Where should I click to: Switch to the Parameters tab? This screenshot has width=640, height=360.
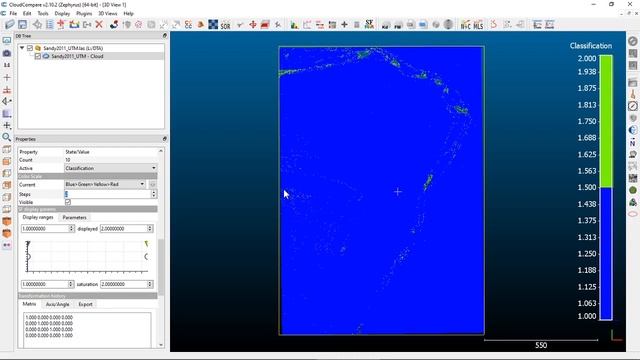tap(74, 218)
